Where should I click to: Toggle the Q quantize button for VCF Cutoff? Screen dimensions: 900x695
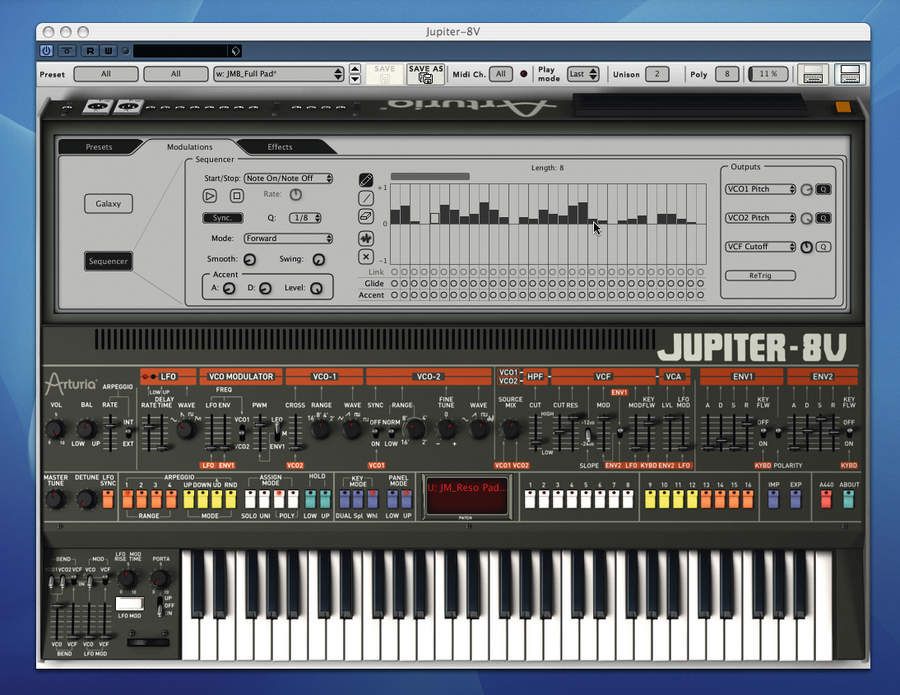pos(823,247)
